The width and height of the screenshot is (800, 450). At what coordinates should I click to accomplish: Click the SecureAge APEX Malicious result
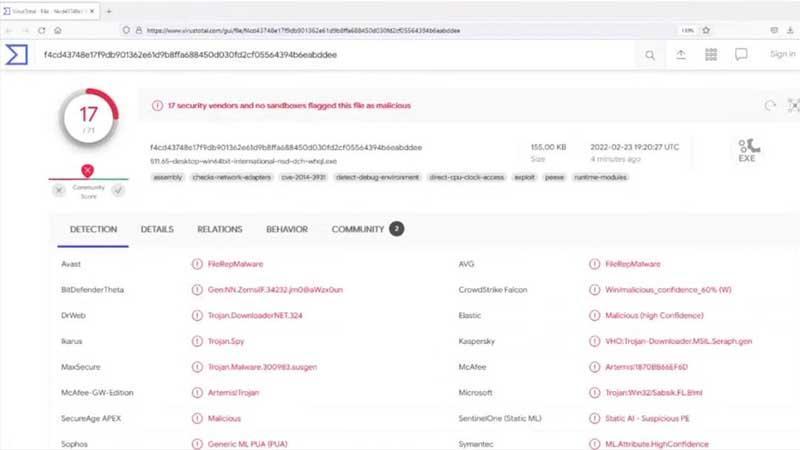(224, 418)
